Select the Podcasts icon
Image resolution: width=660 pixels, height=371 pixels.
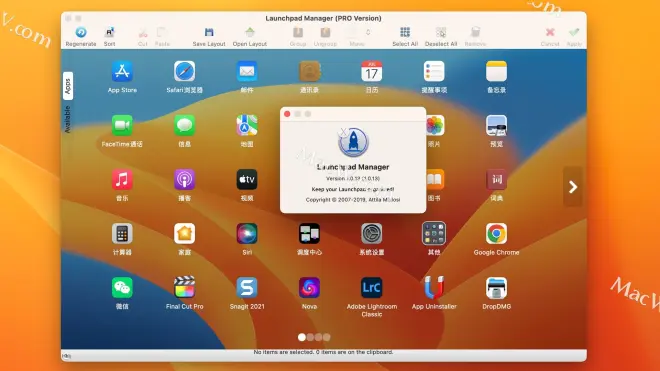184,179
